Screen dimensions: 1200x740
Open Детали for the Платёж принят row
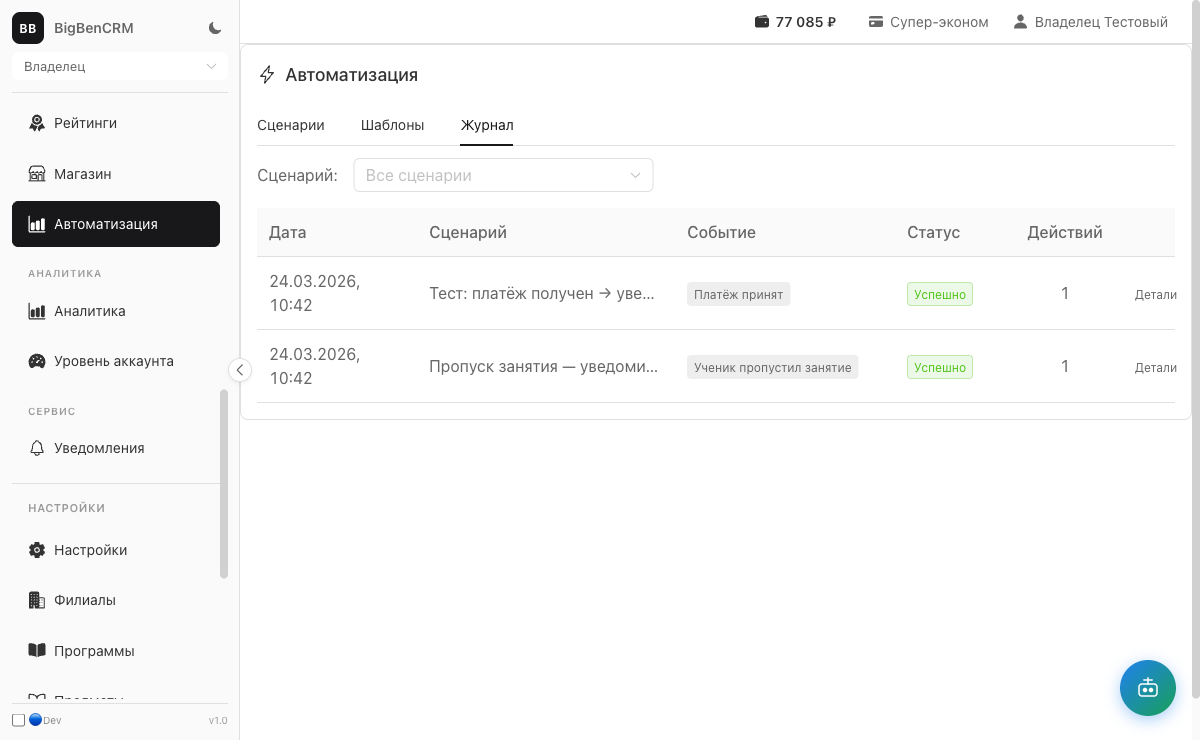point(1155,294)
